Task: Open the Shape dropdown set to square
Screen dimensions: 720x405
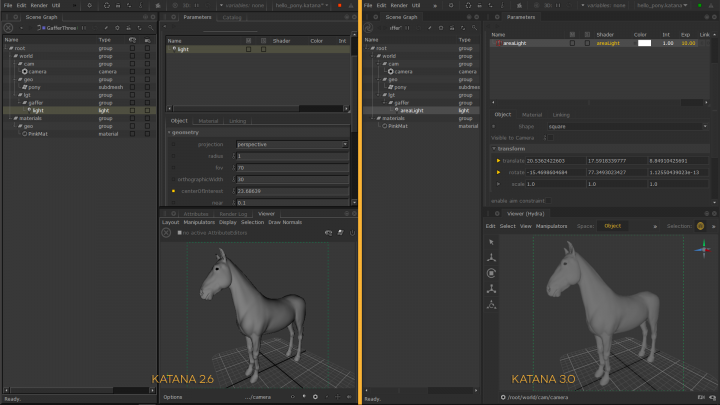Action: [x=625, y=126]
